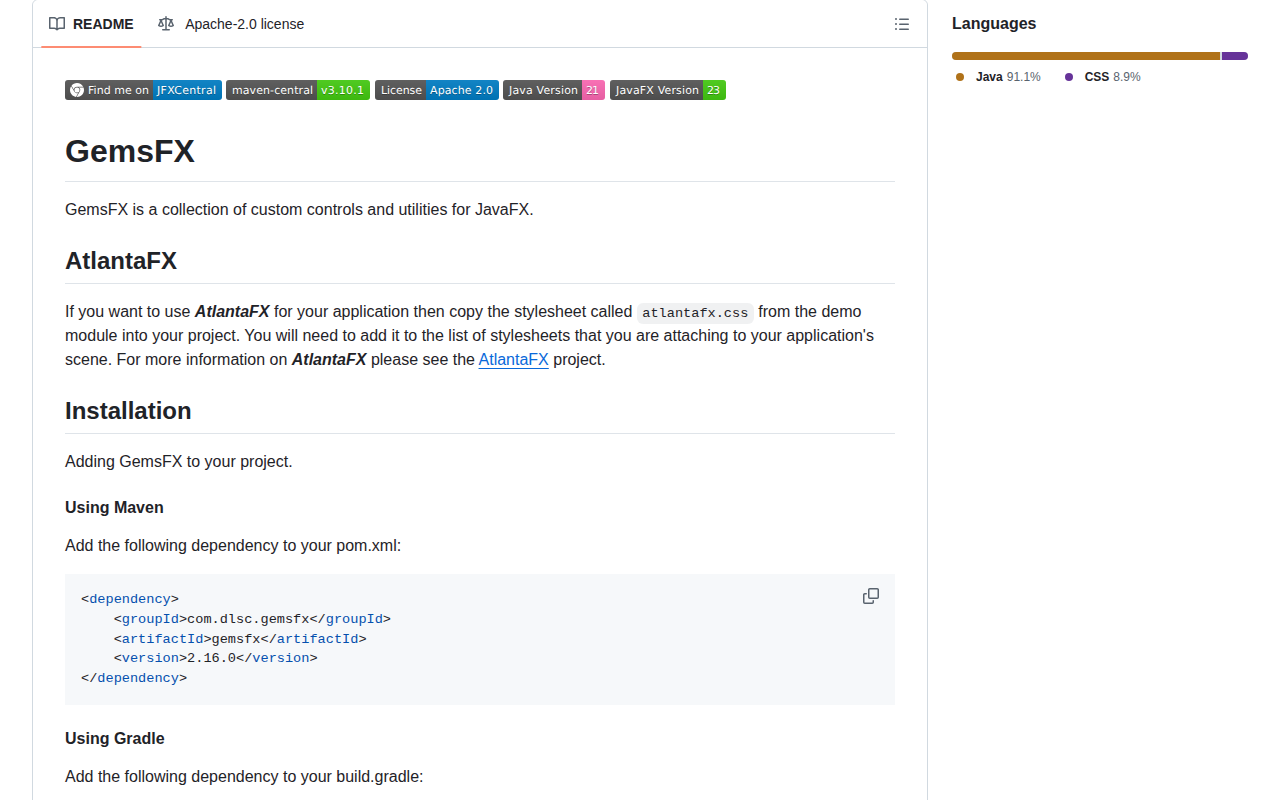1280x800 pixels.
Task: Open the AtlantaFX project link
Action: point(513,359)
